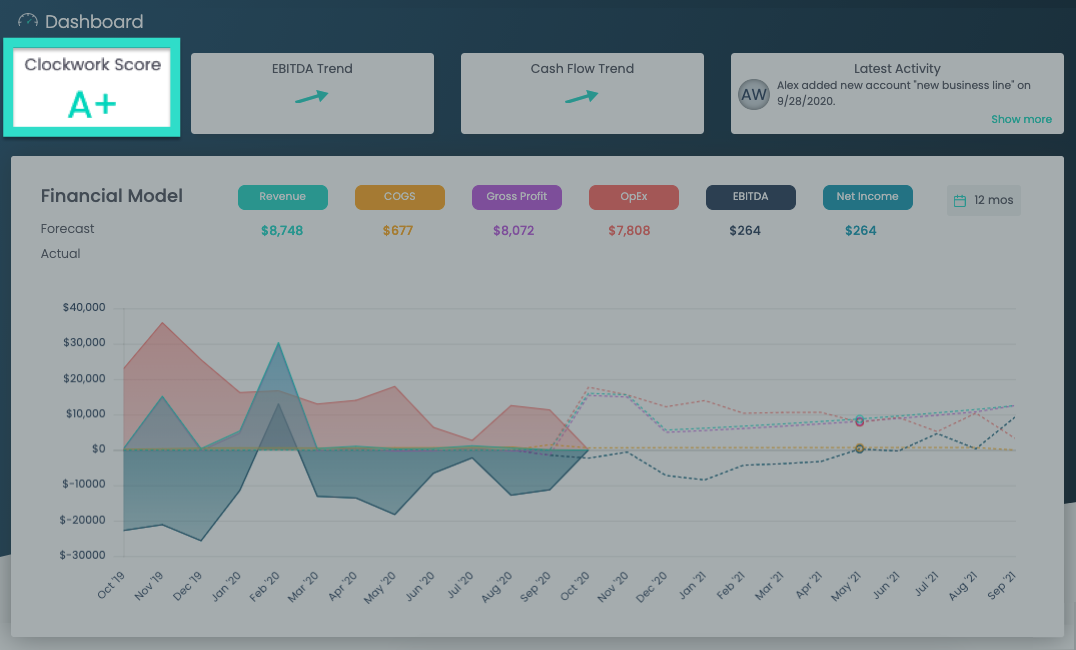Open the 12 mos time range selector

click(983, 200)
